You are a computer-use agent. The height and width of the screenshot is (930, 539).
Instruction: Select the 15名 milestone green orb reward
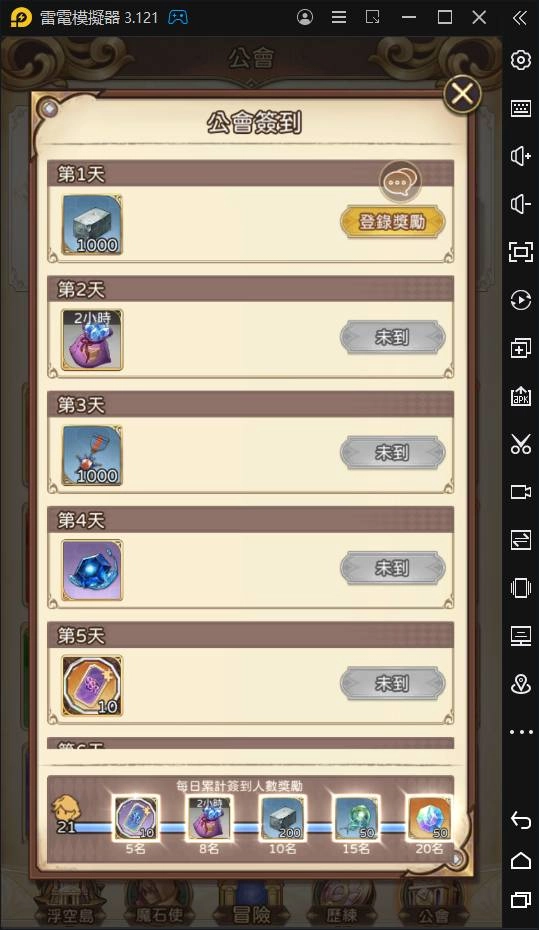(x=356, y=818)
